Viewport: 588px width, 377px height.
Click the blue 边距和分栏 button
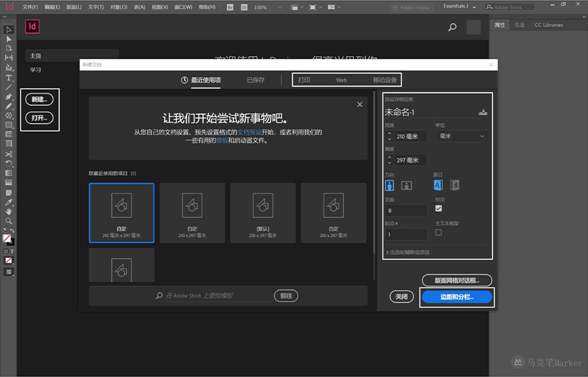point(457,297)
